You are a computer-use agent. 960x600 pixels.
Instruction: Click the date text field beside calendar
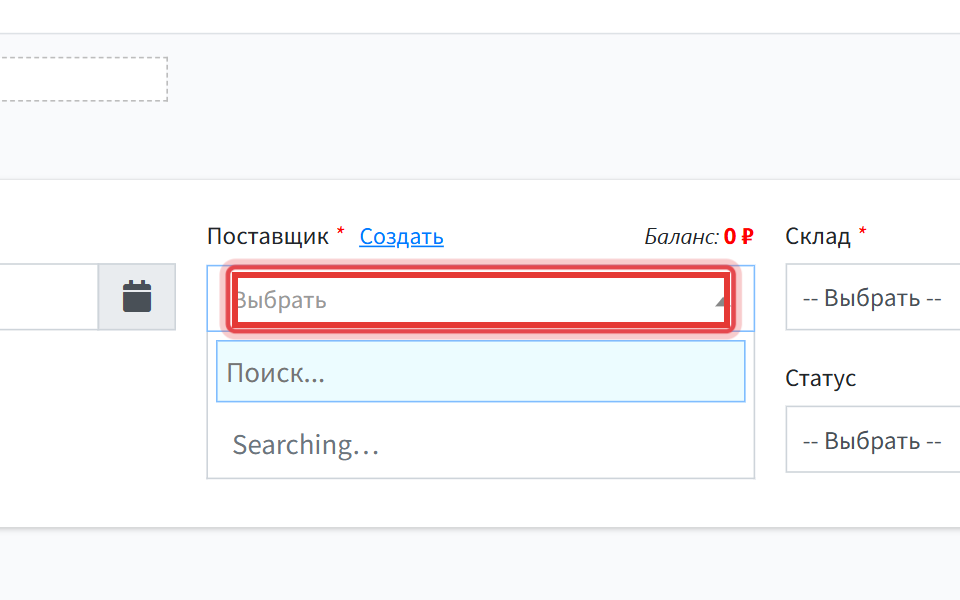coord(49,297)
